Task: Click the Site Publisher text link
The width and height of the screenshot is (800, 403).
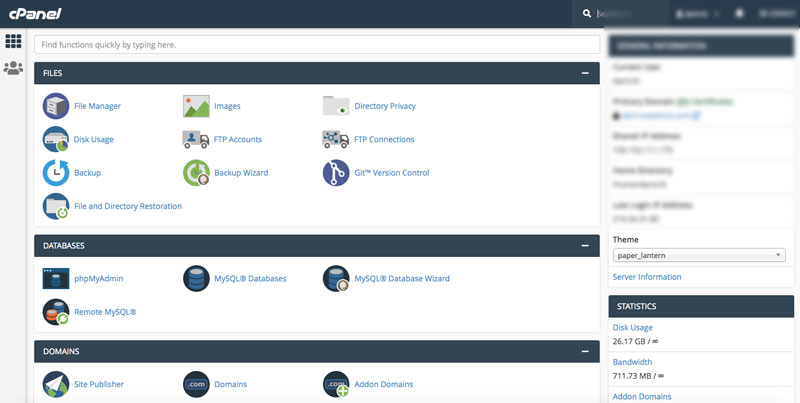Action: pos(99,384)
